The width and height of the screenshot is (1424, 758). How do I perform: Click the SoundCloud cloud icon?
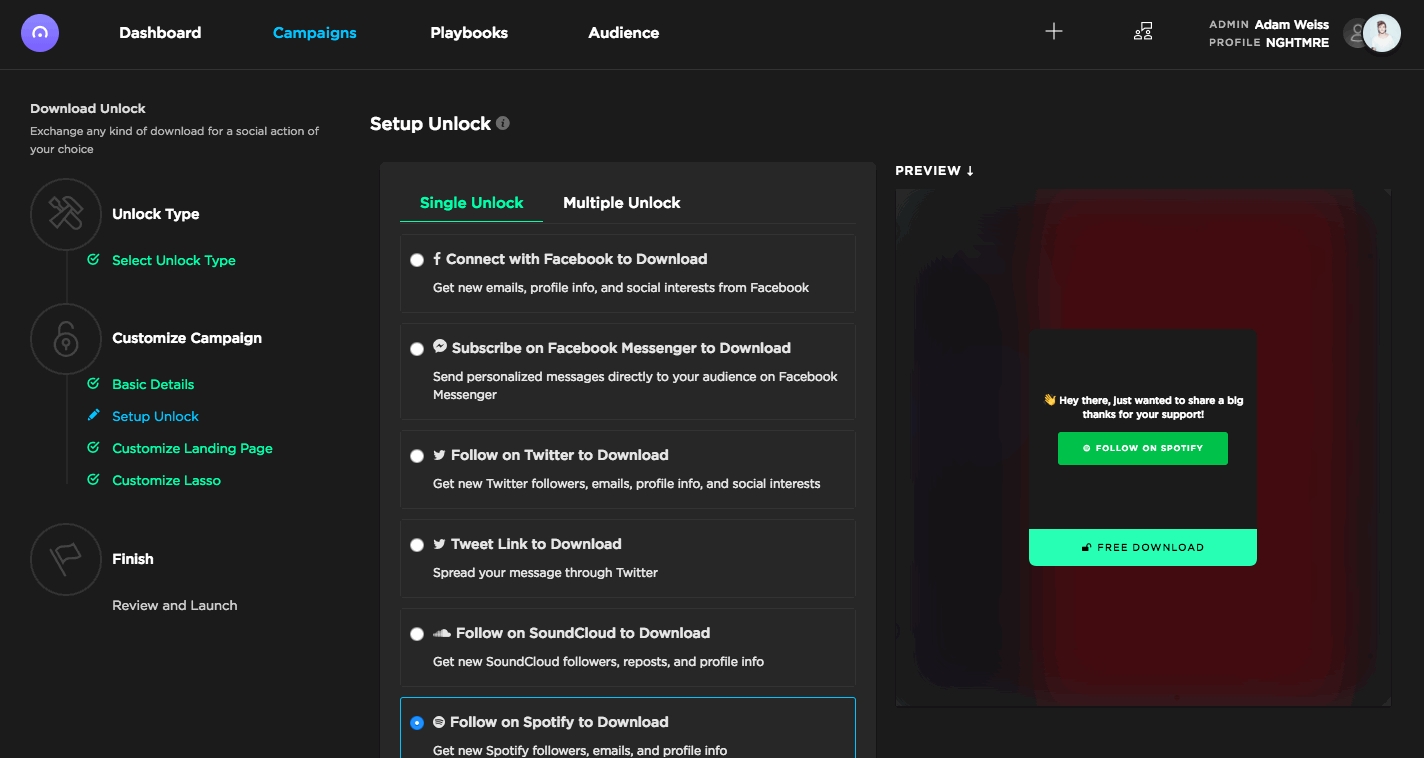tap(442, 633)
